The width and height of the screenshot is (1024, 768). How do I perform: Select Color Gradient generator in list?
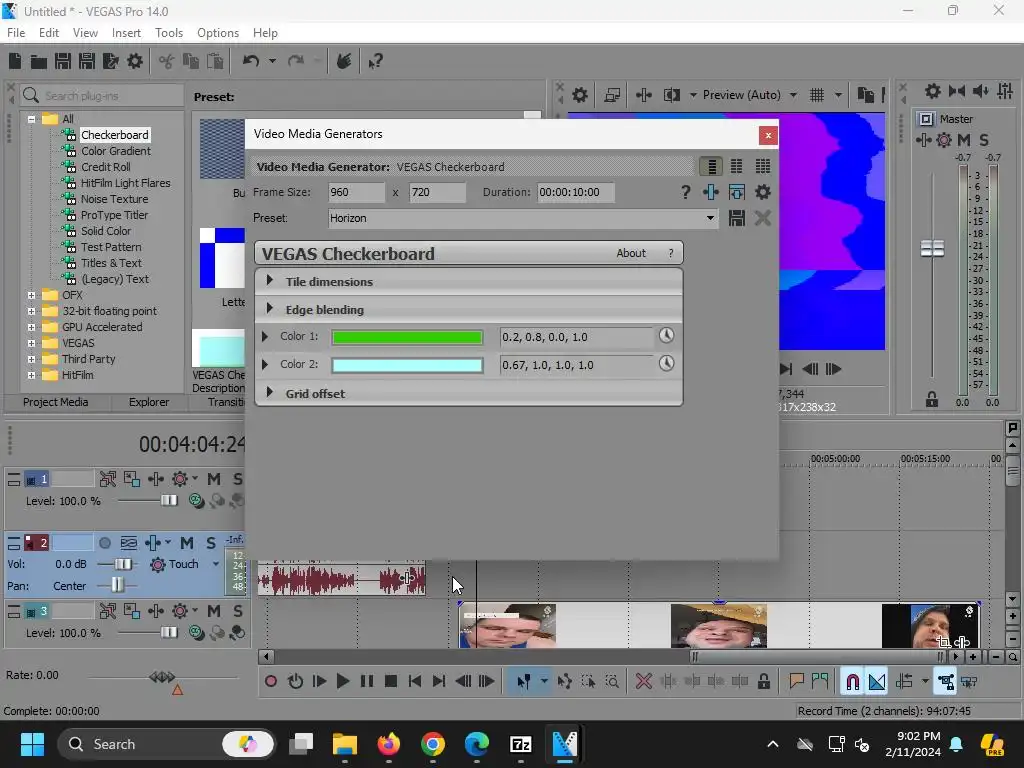pos(116,151)
